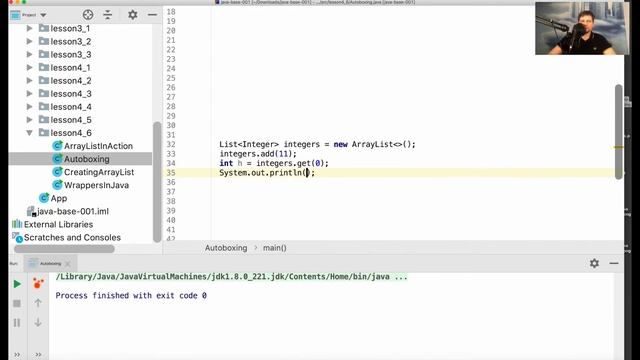
Task: Expand the lesson4_1 folder
Action: 29,68
